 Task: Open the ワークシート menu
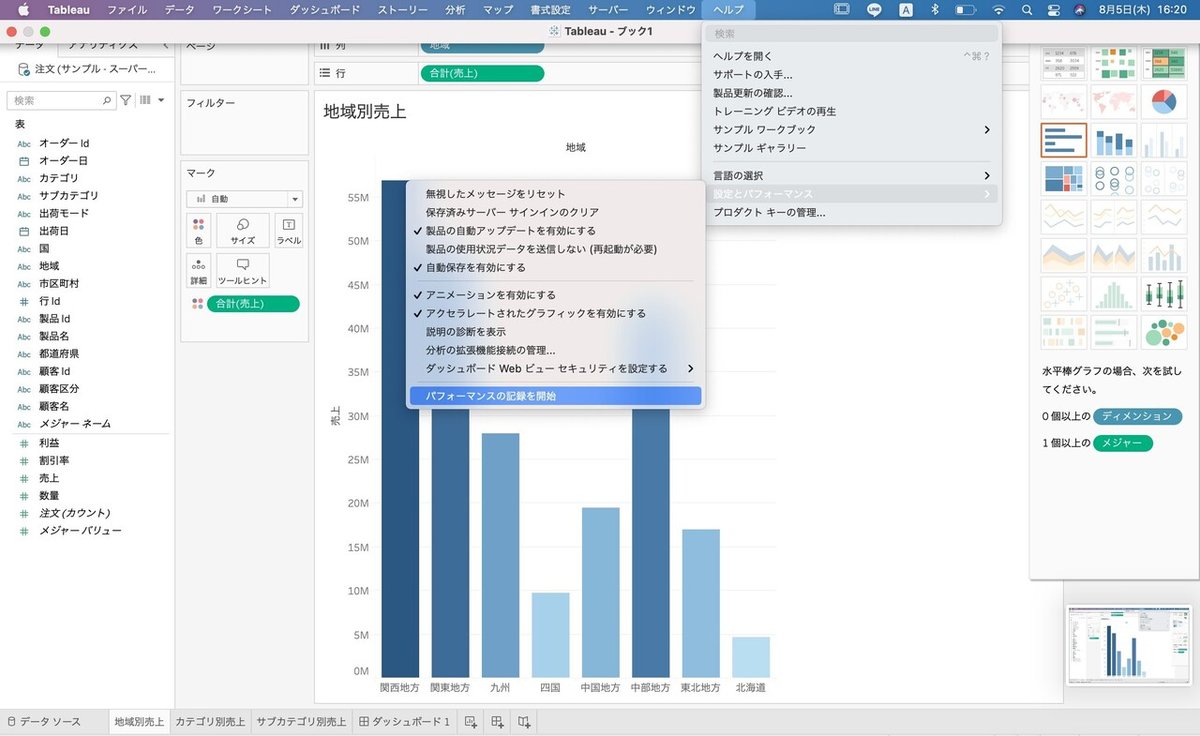pyautogui.click(x=242, y=10)
